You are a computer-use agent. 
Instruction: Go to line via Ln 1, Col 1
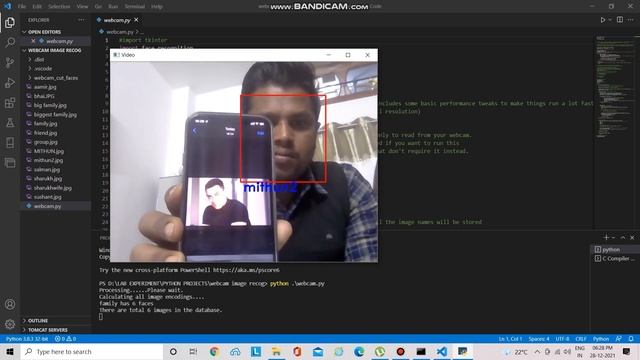(x=510, y=339)
